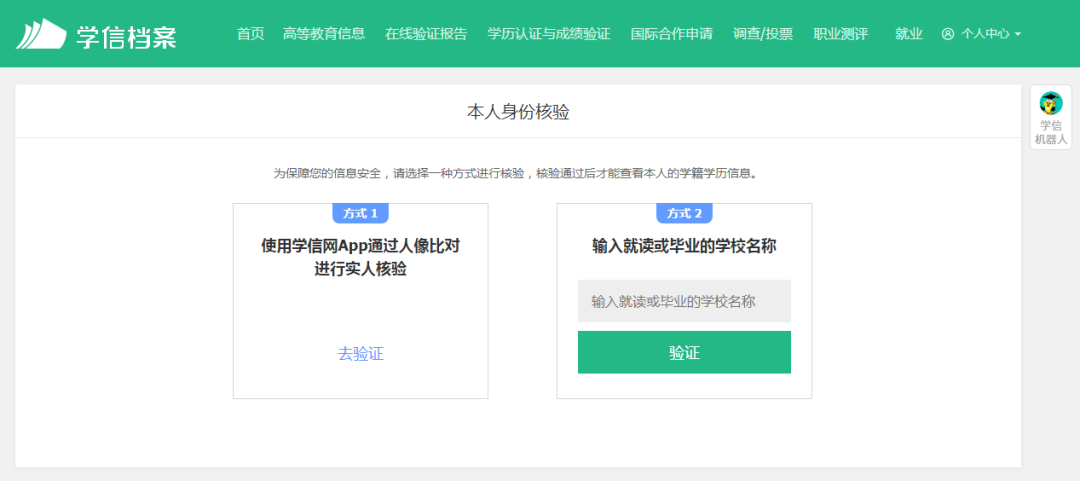
Task: Open the 高等教育信息 menu
Action: click(324, 34)
